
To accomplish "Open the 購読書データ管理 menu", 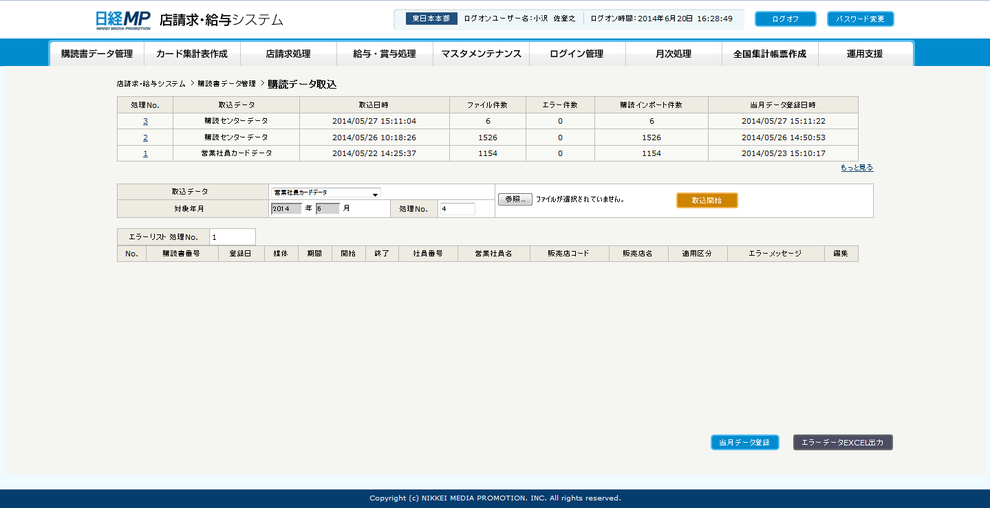I will point(97,54).
